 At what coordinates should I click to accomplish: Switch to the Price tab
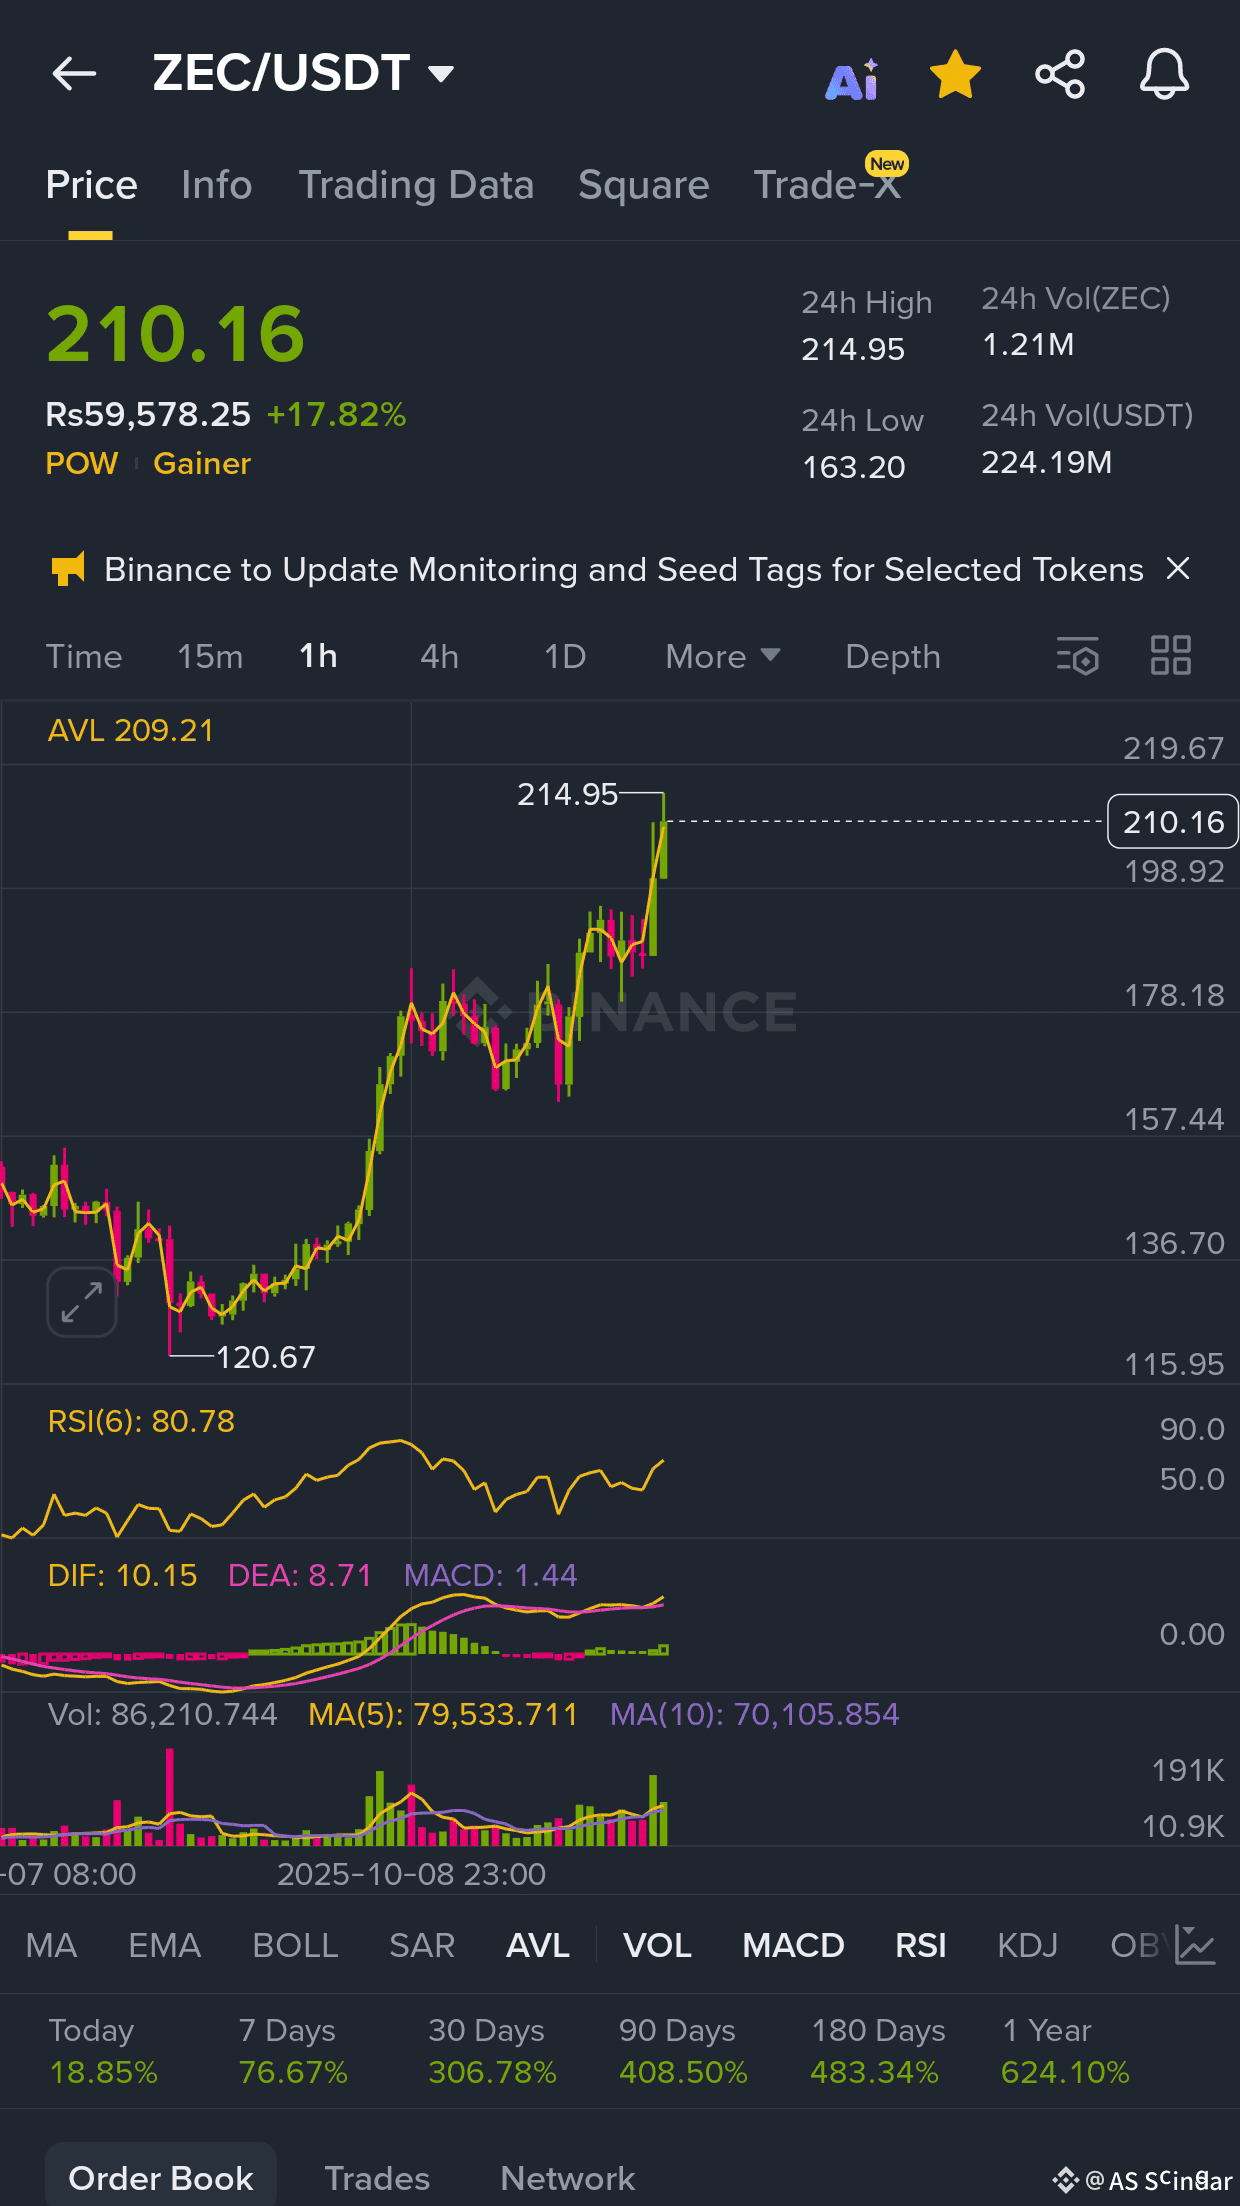coord(91,185)
